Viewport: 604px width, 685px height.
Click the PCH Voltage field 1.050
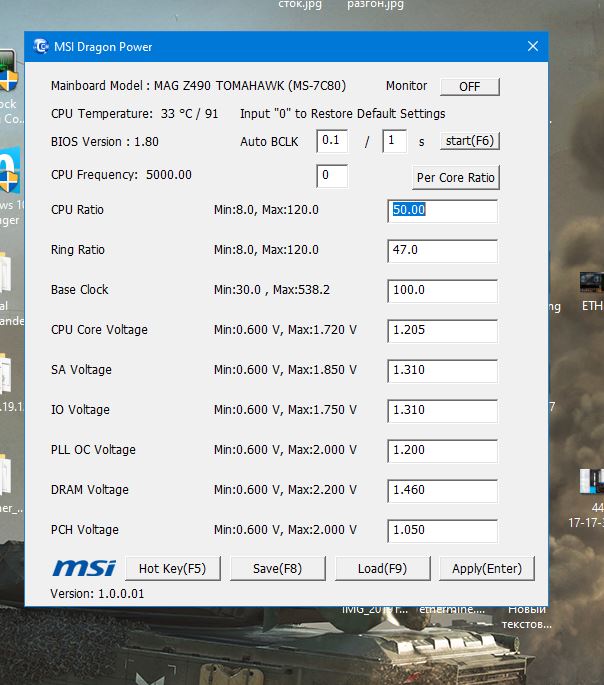442,531
